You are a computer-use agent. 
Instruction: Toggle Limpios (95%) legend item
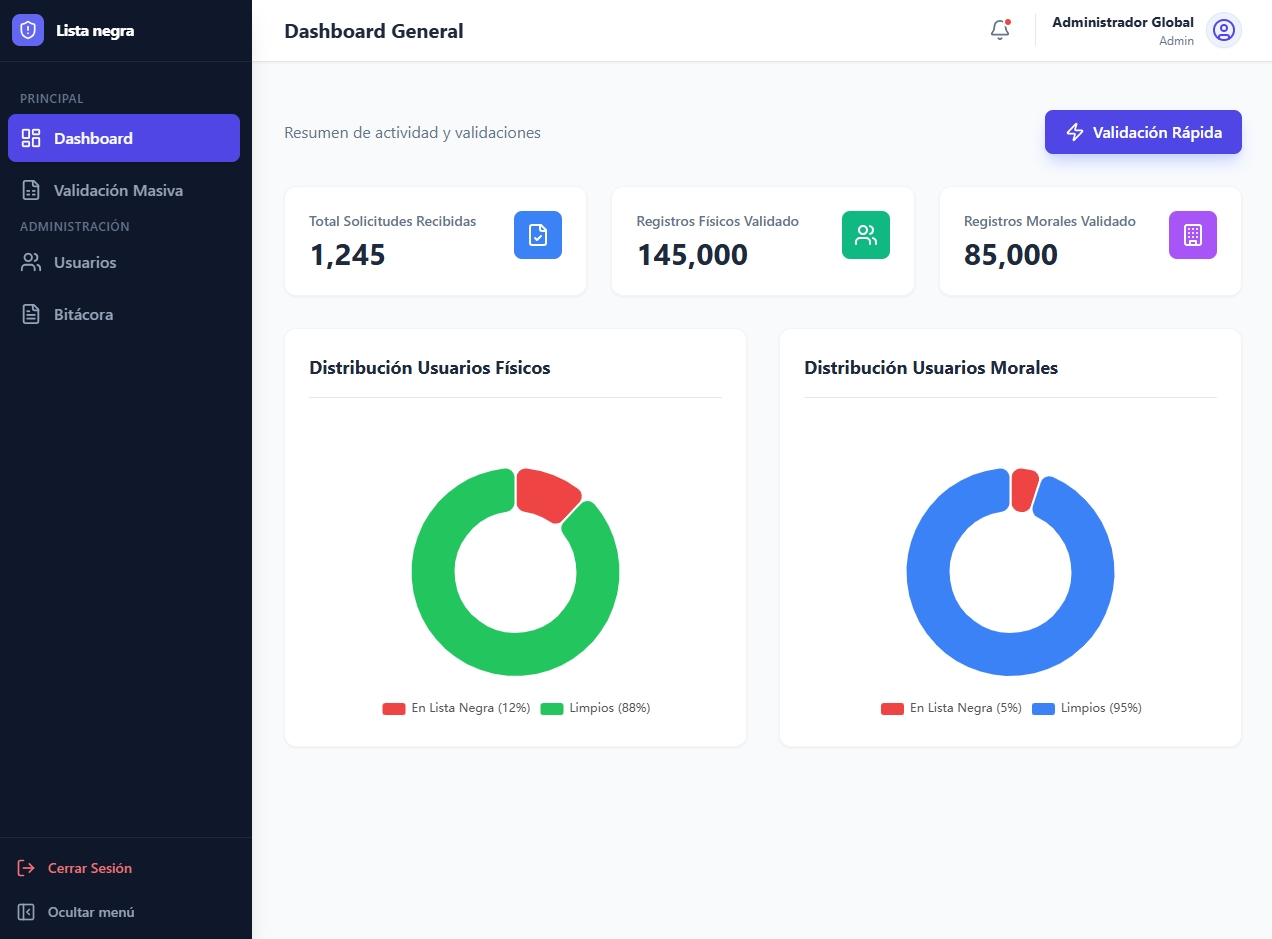coord(1087,708)
